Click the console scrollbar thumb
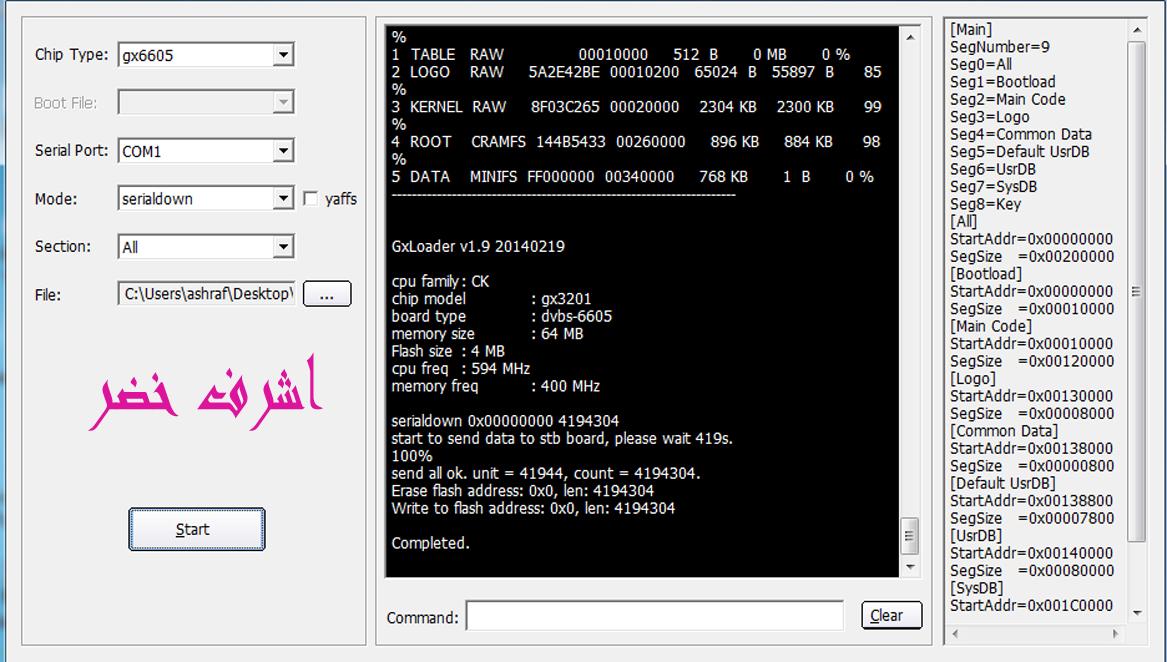This screenshot has width=1167, height=662. [x=910, y=536]
